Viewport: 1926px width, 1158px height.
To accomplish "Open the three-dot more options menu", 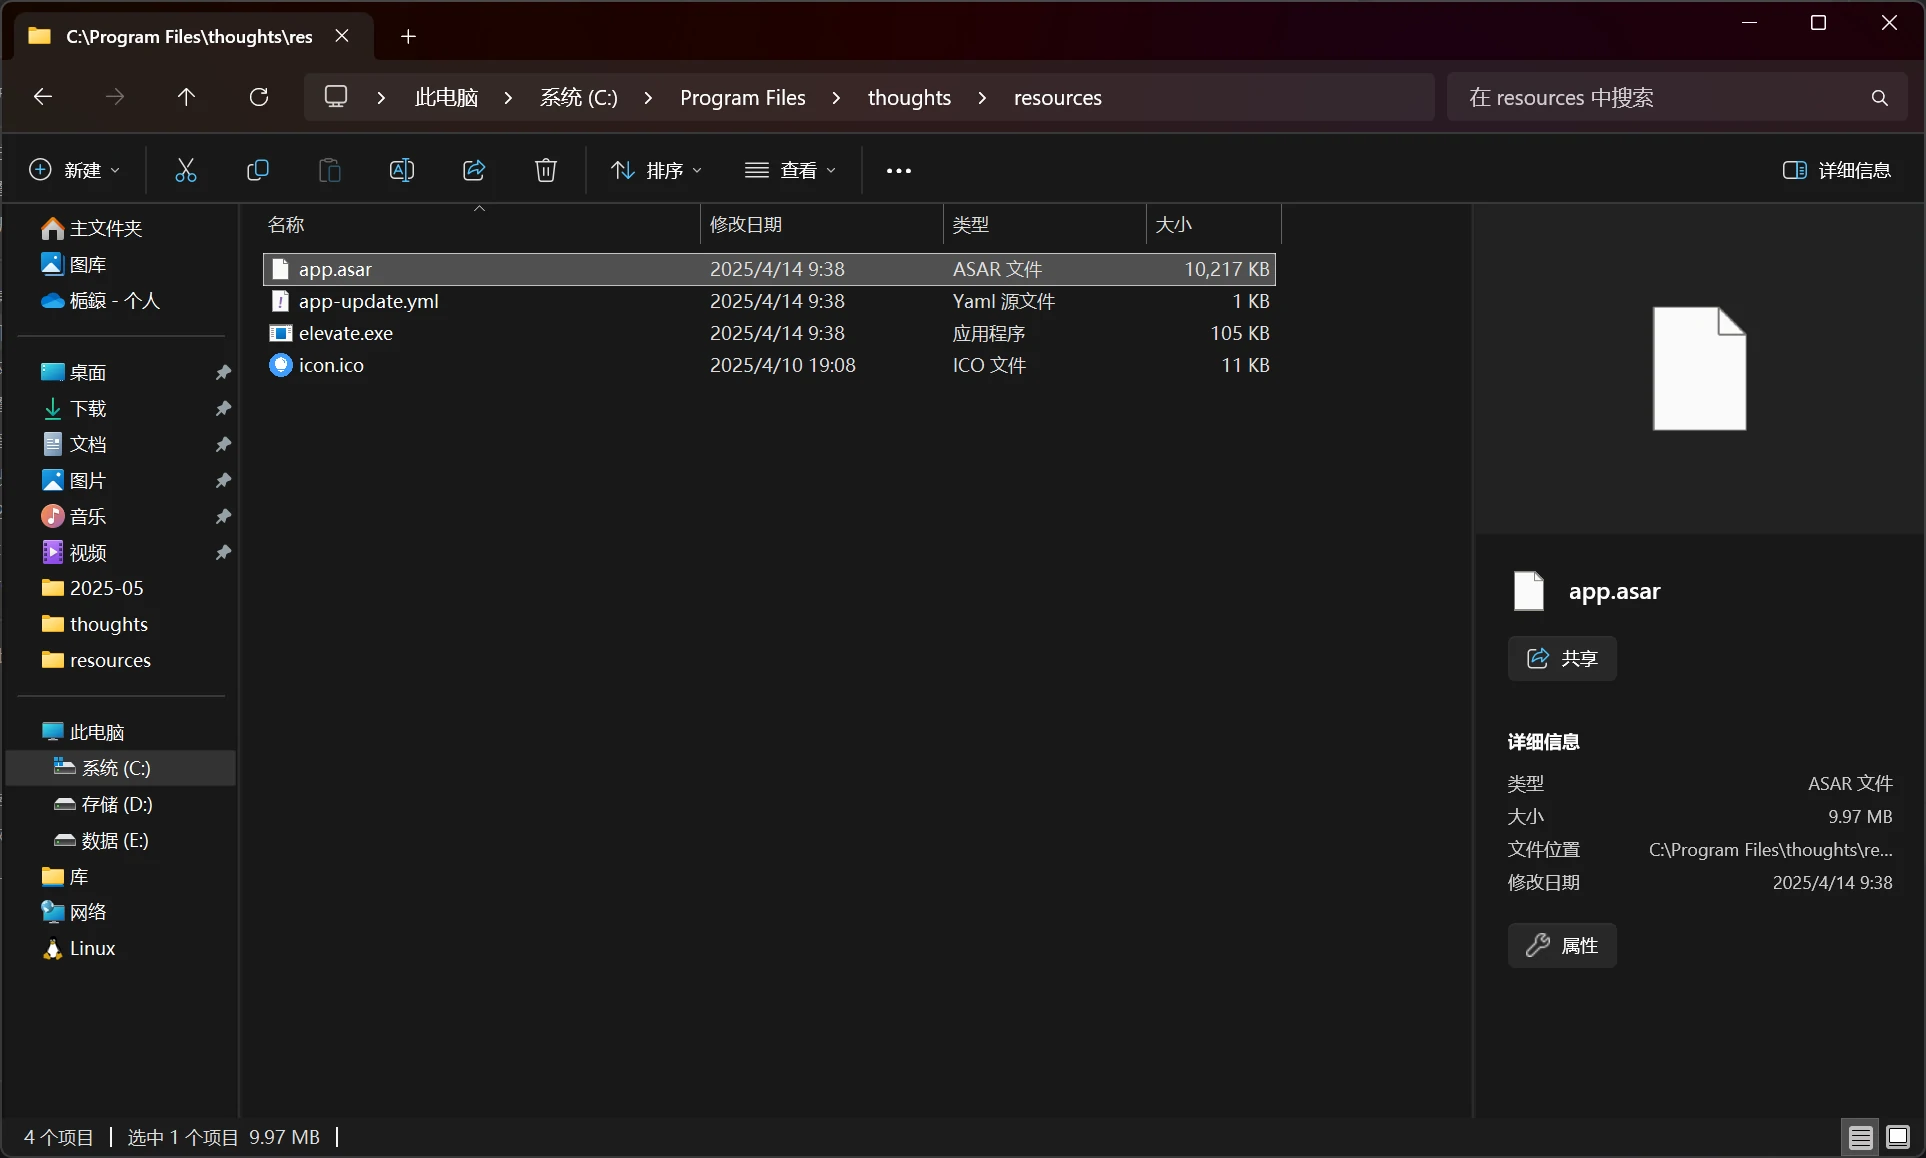I will [898, 170].
